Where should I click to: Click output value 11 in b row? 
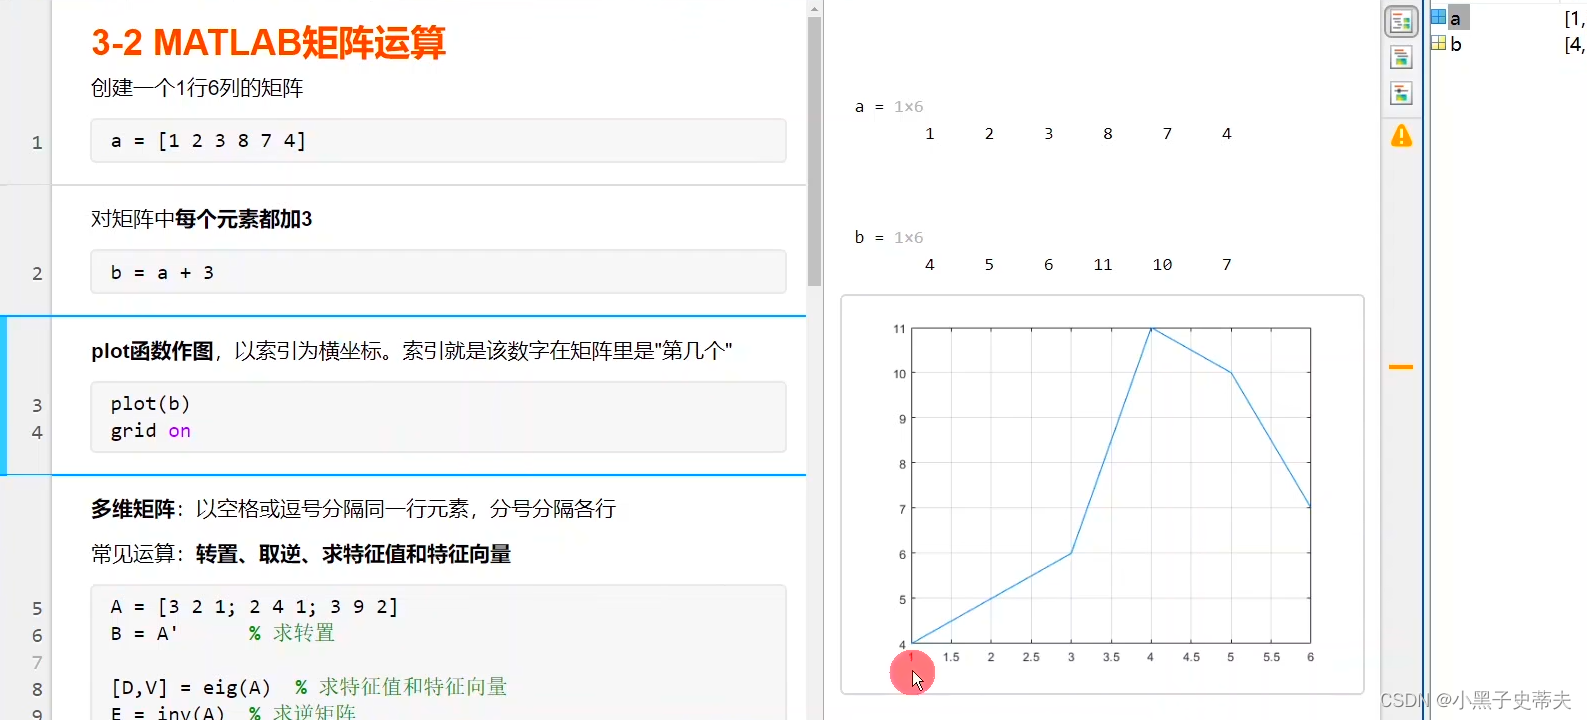[1103, 265]
